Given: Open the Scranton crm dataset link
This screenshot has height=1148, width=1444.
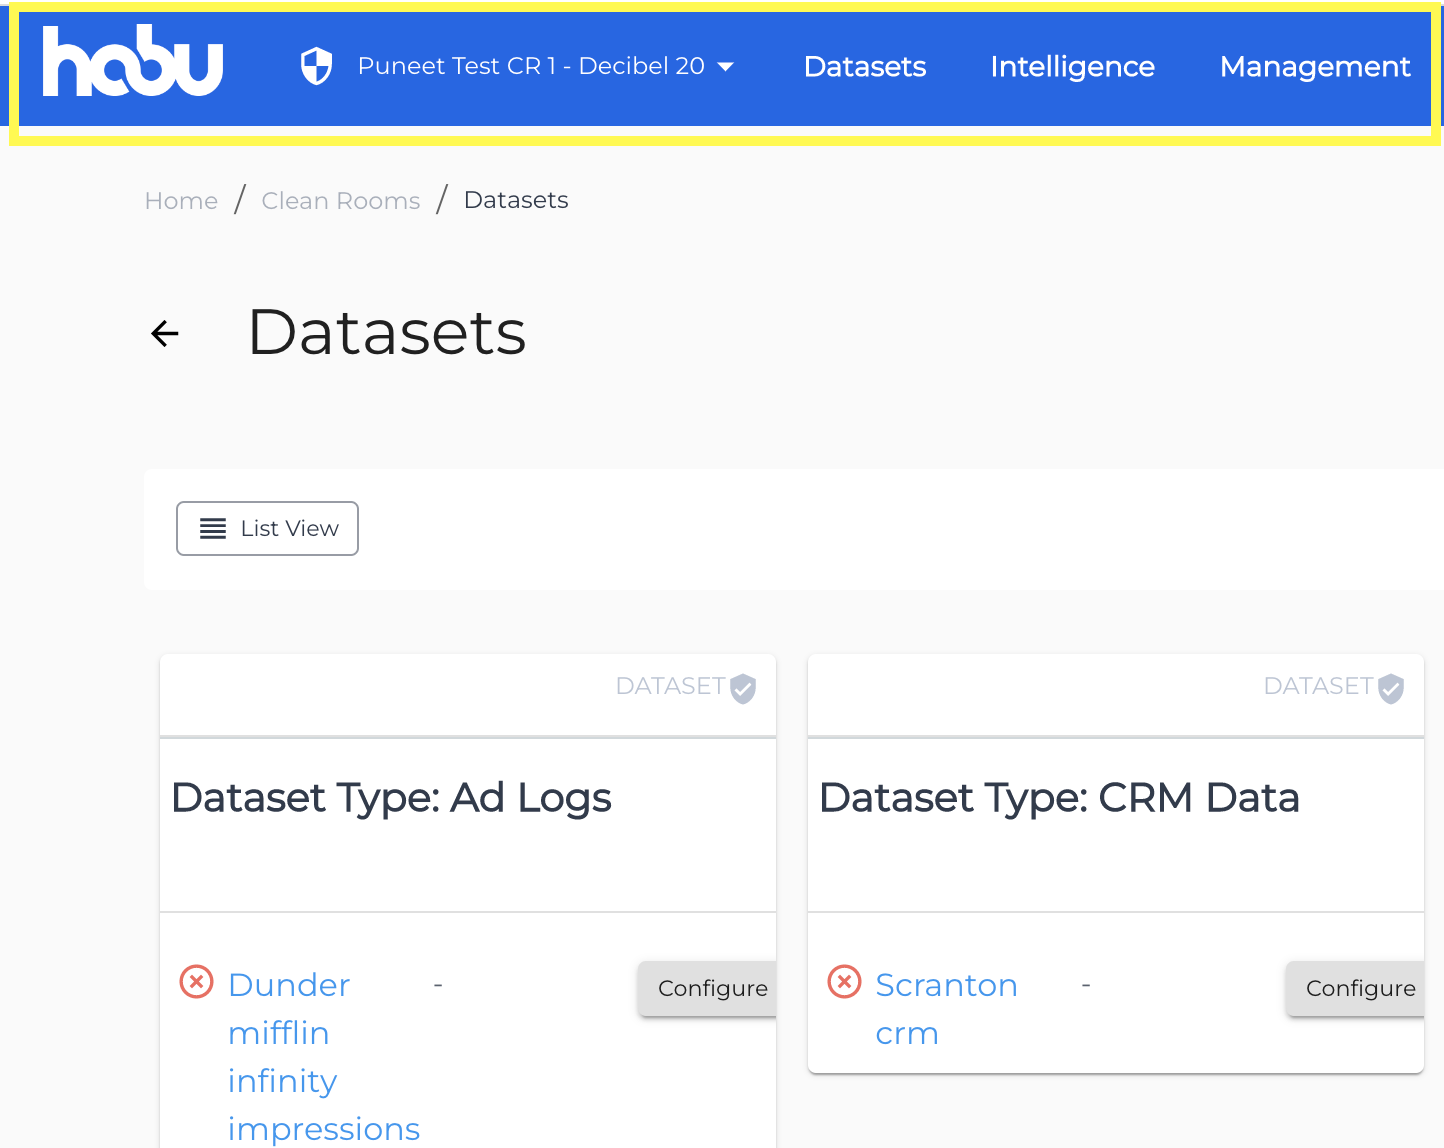Looking at the screenshot, I should pos(945,1008).
